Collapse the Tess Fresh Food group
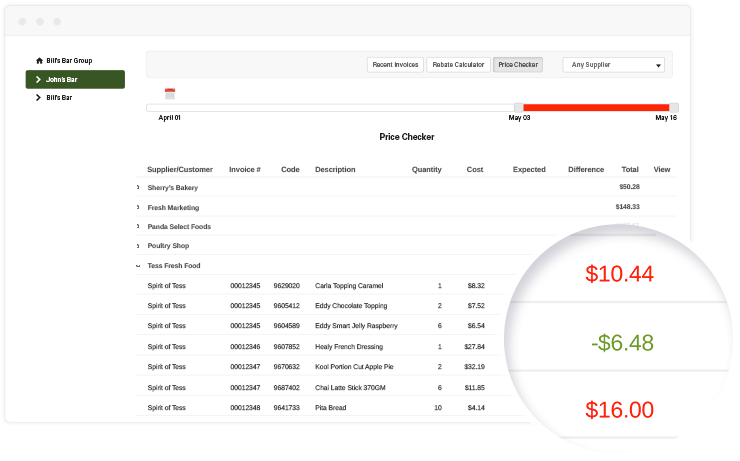 (138, 266)
